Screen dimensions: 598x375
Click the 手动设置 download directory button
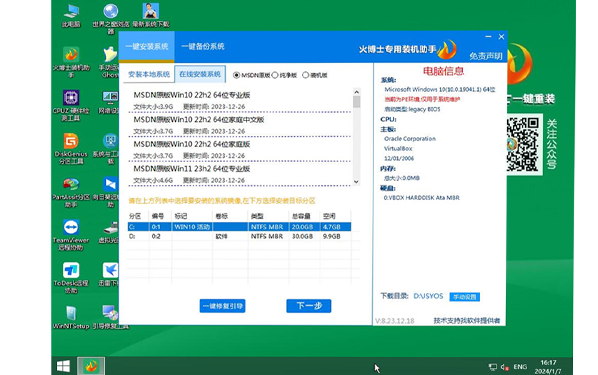(x=465, y=297)
